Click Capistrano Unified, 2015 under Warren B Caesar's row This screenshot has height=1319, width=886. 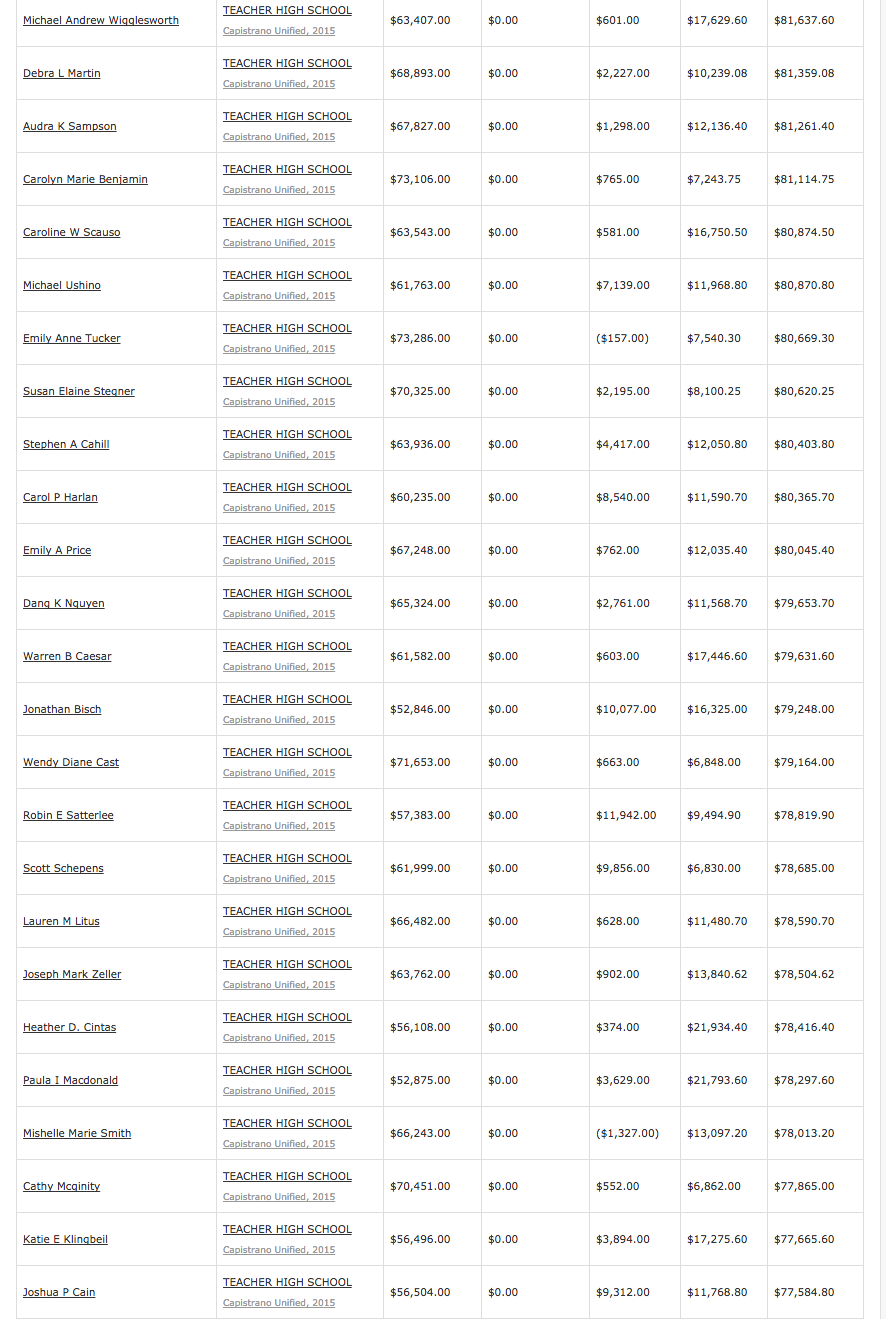(x=279, y=667)
